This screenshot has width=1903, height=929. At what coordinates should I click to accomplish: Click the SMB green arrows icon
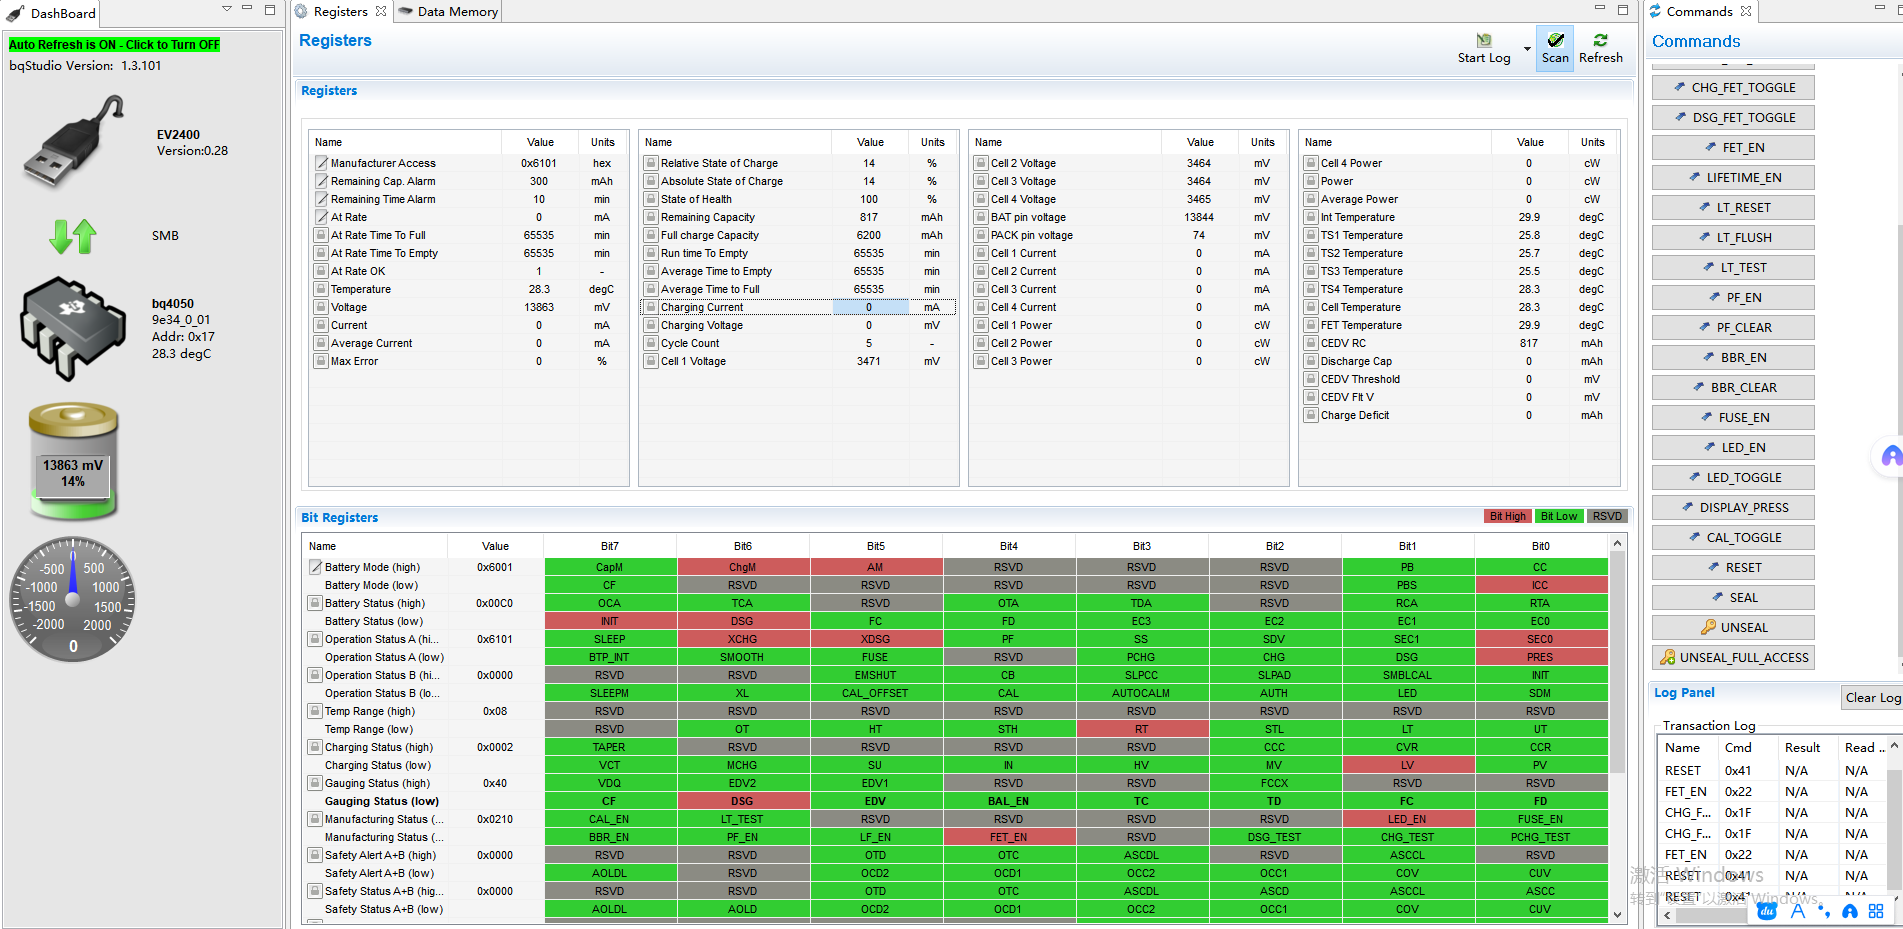[73, 236]
